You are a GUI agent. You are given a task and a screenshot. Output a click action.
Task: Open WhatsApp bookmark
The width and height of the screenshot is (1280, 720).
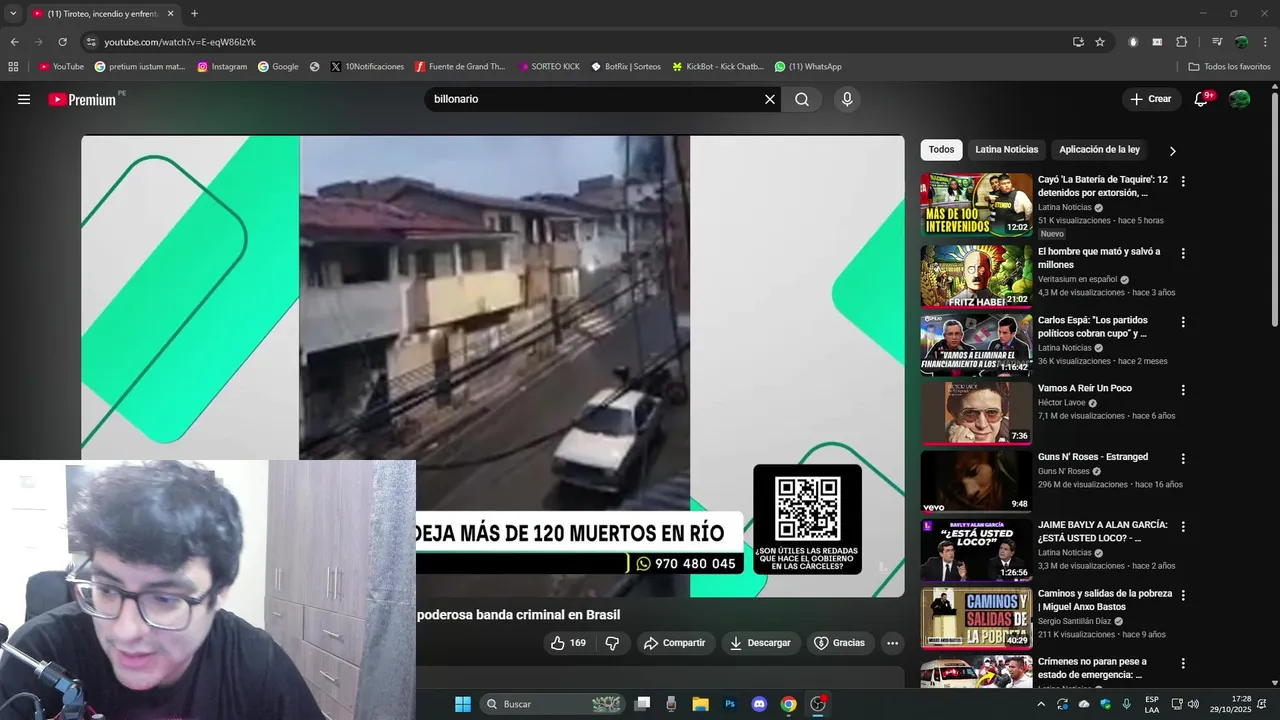[x=808, y=67]
